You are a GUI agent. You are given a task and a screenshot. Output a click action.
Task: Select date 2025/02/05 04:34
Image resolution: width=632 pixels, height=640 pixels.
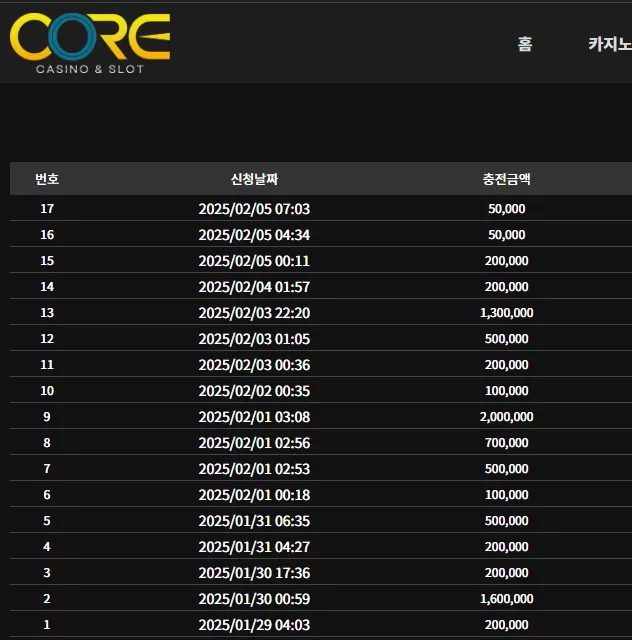pos(254,235)
